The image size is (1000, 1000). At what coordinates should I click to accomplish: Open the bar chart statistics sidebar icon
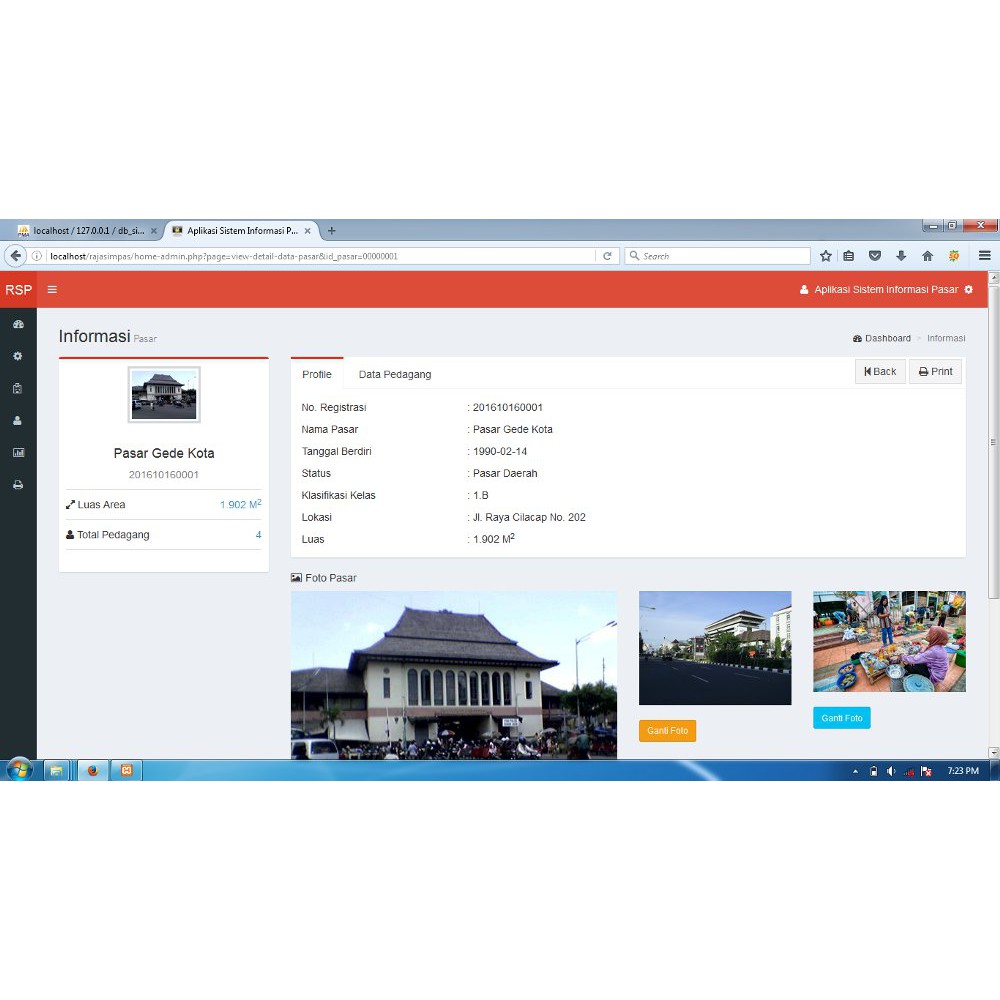pyautogui.click(x=18, y=452)
